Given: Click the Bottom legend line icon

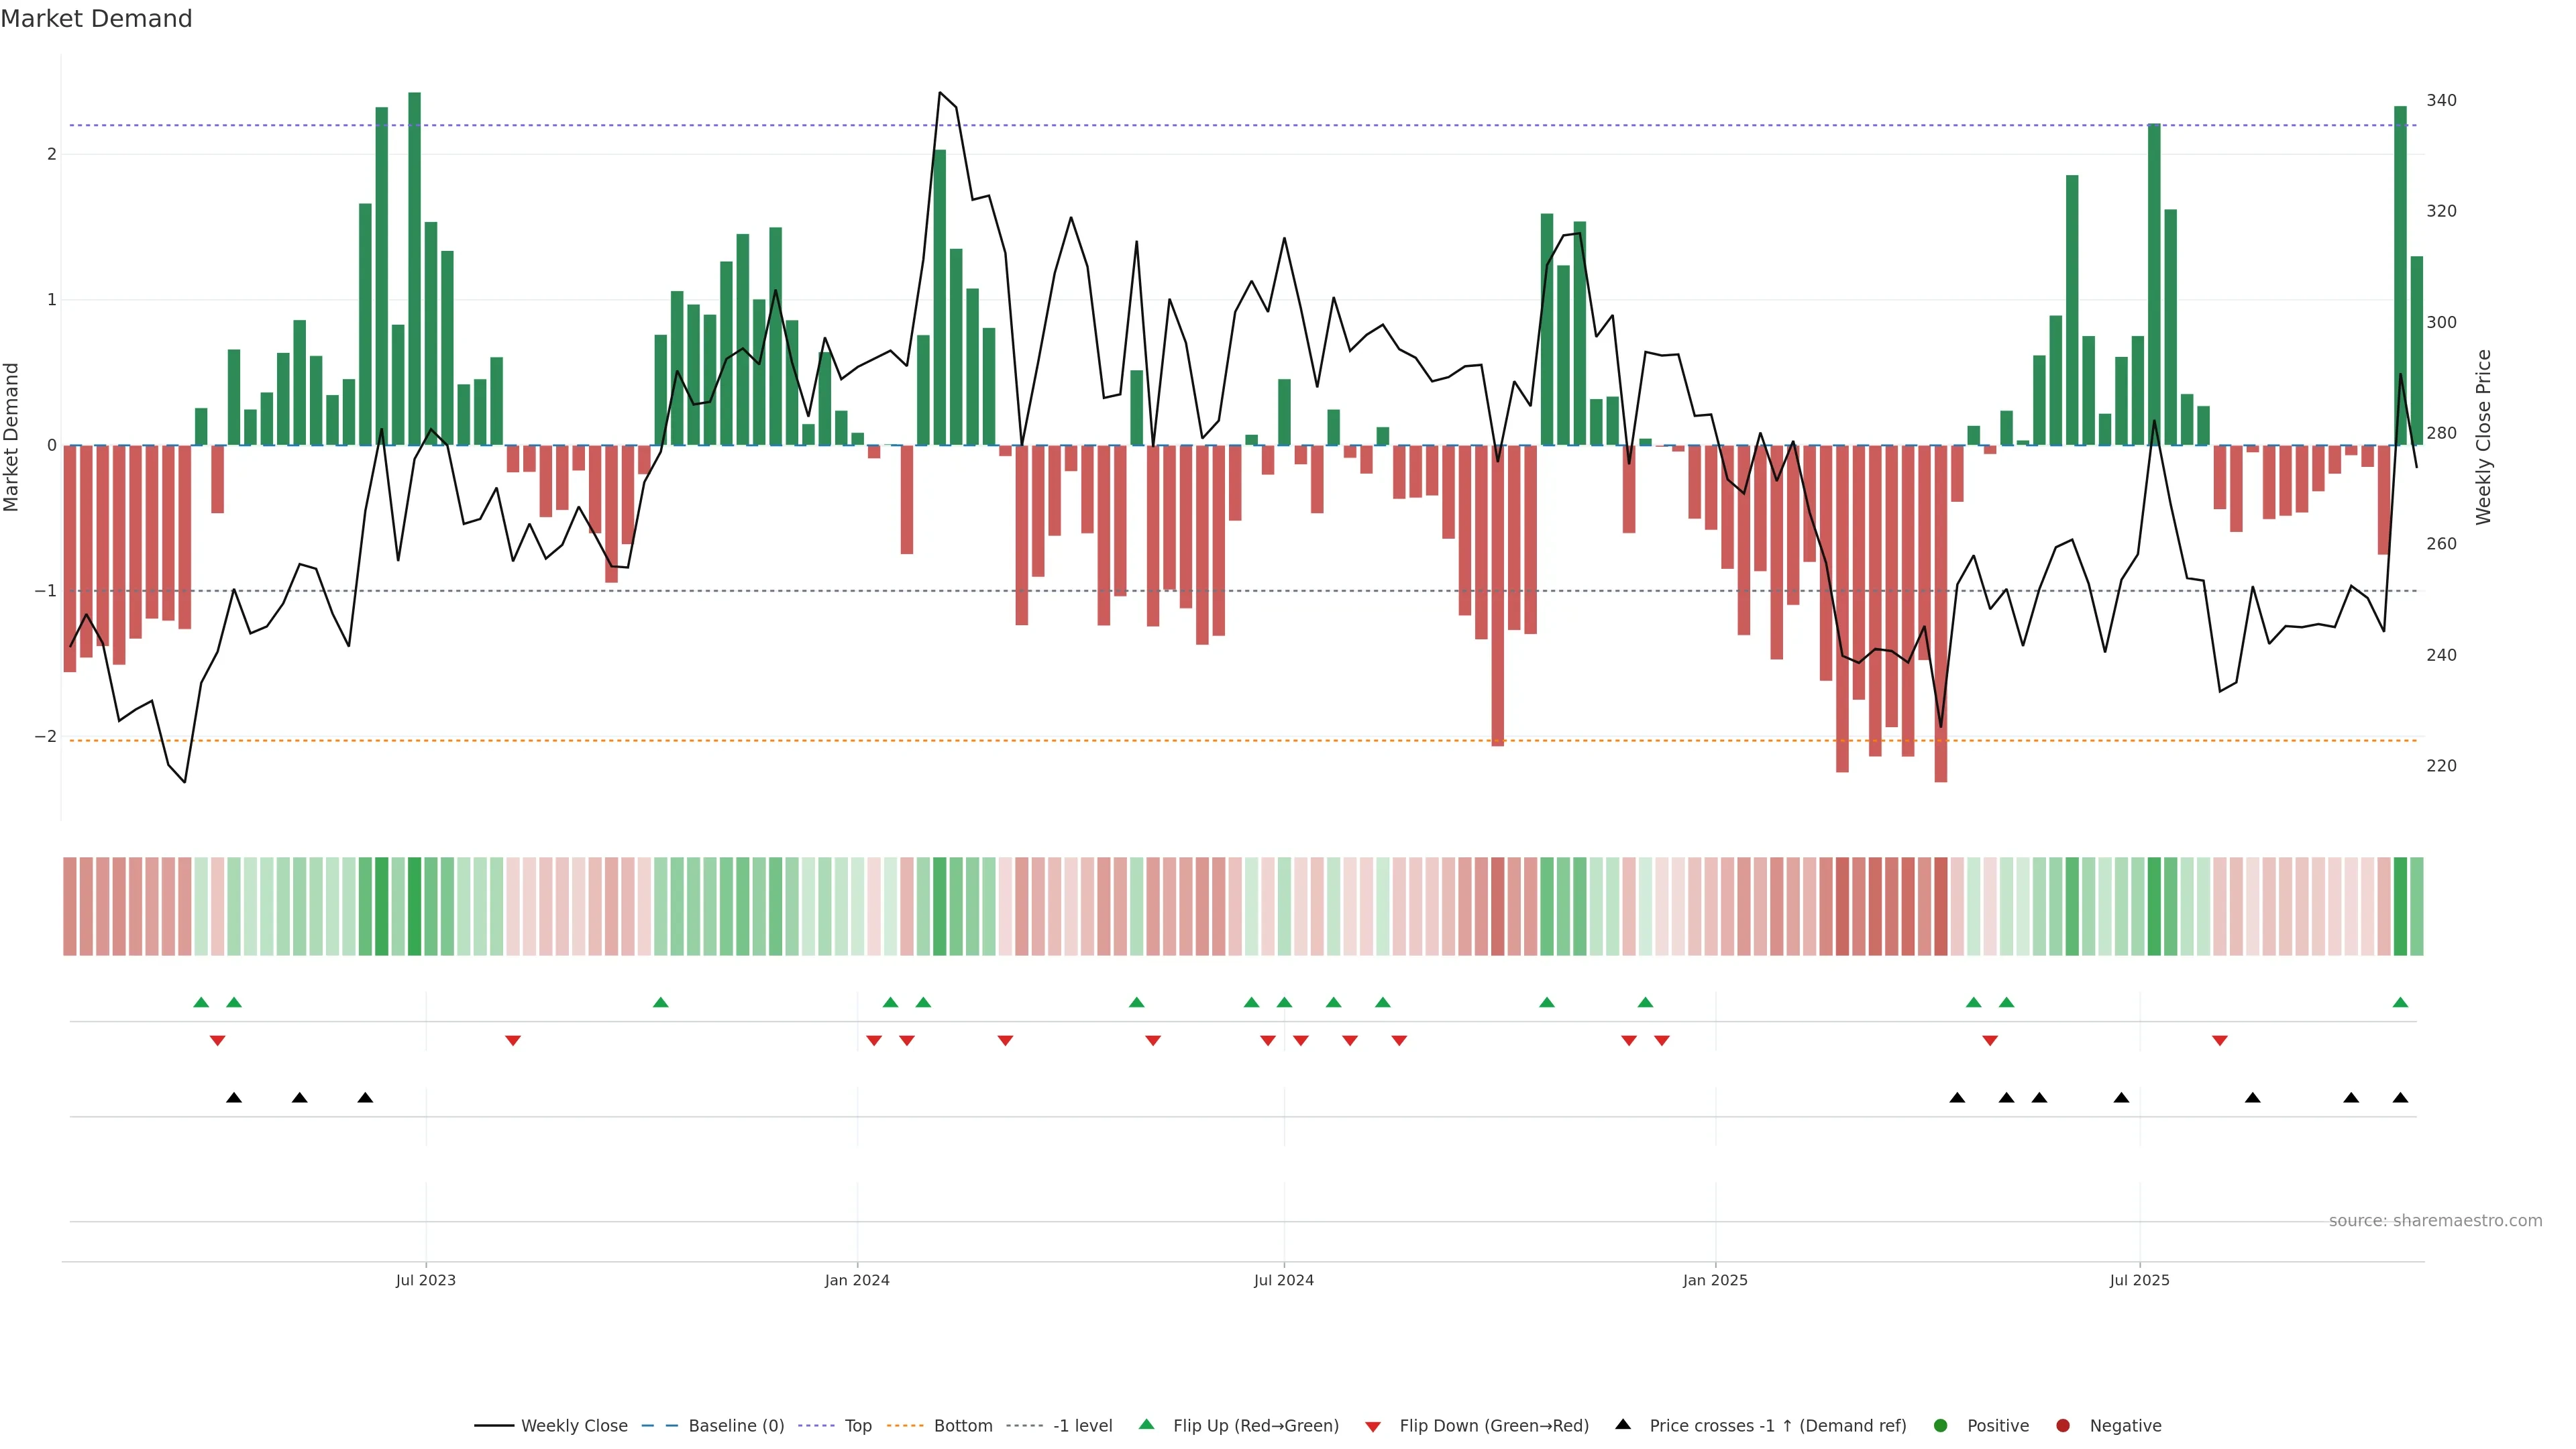Looking at the screenshot, I should click(905, 1425).
